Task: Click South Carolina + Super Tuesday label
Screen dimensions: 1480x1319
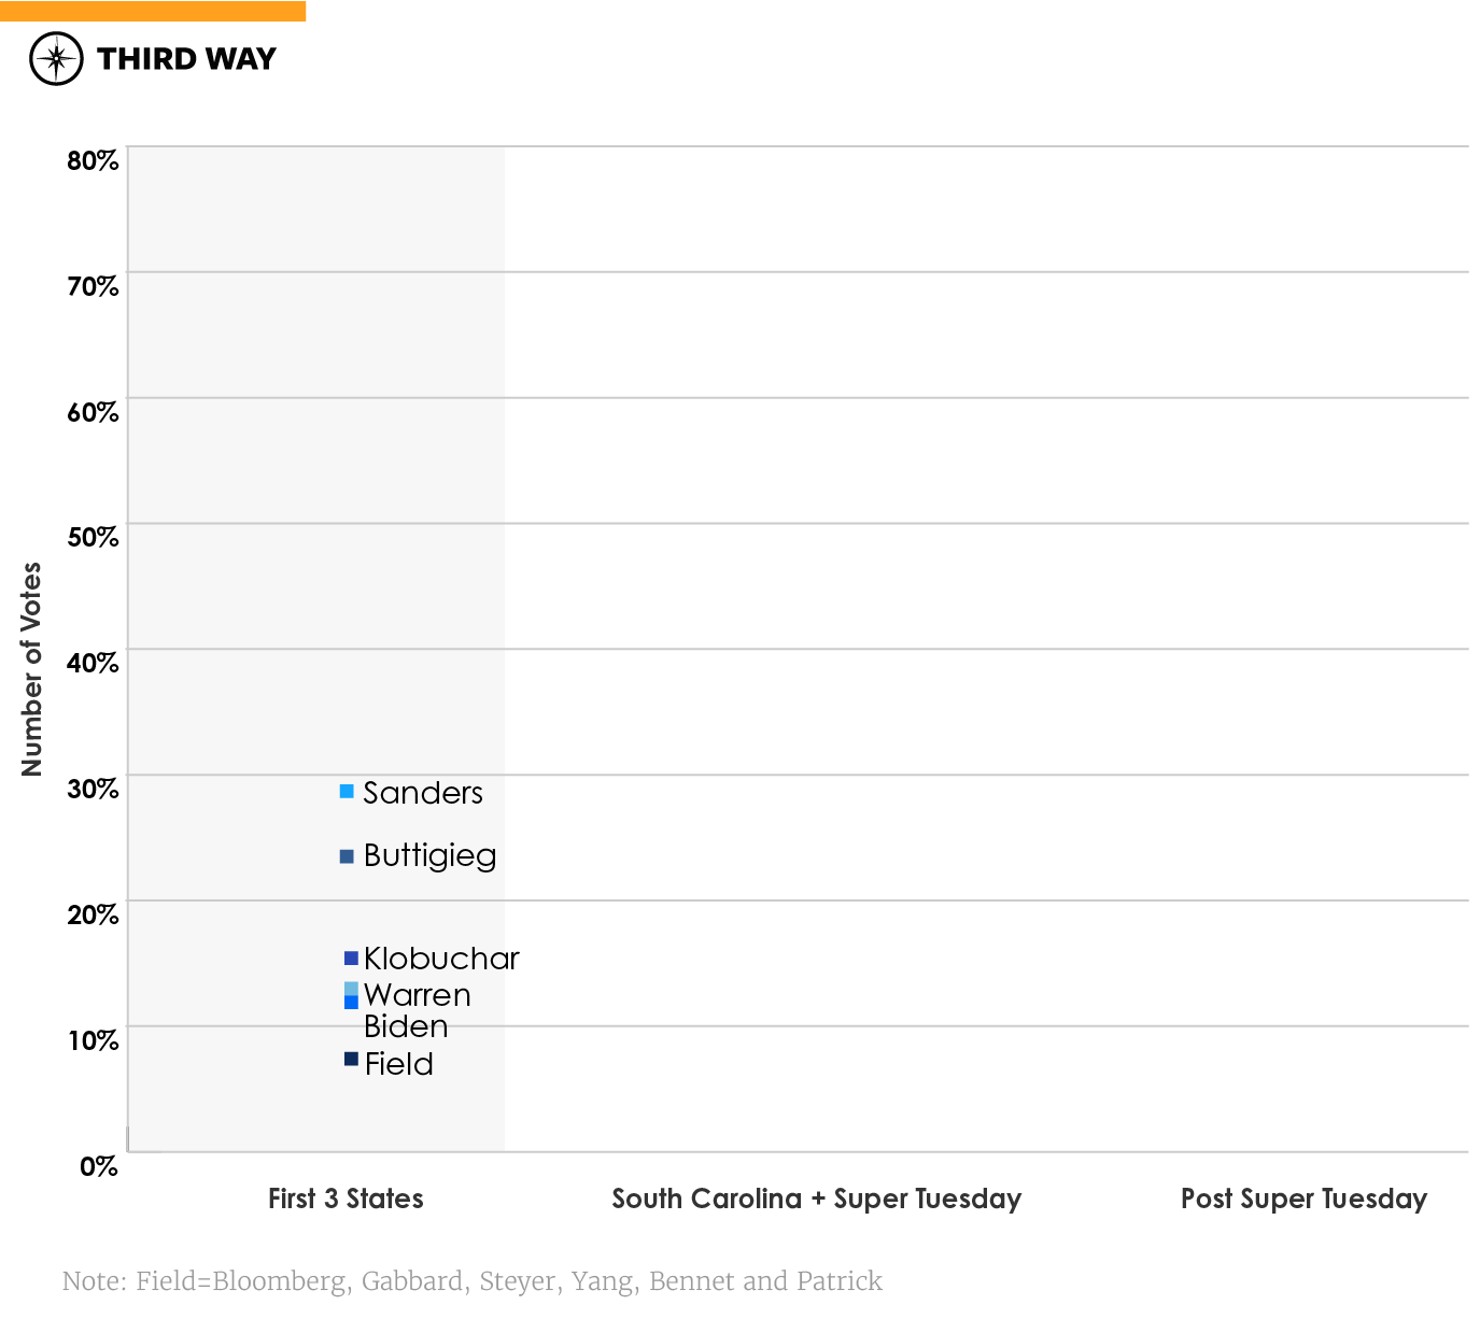Action: (x=816, y=1198)
